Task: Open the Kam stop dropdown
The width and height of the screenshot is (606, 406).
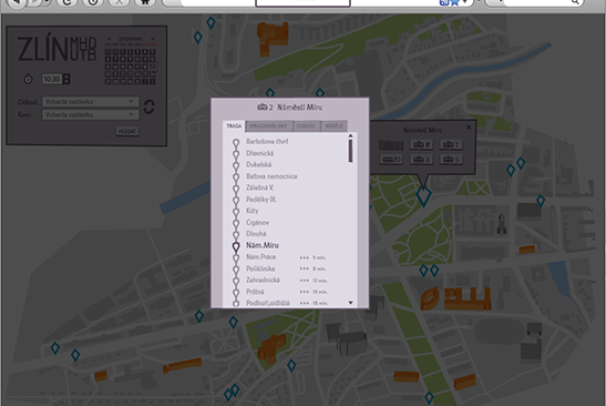Action: click(89, 114)
